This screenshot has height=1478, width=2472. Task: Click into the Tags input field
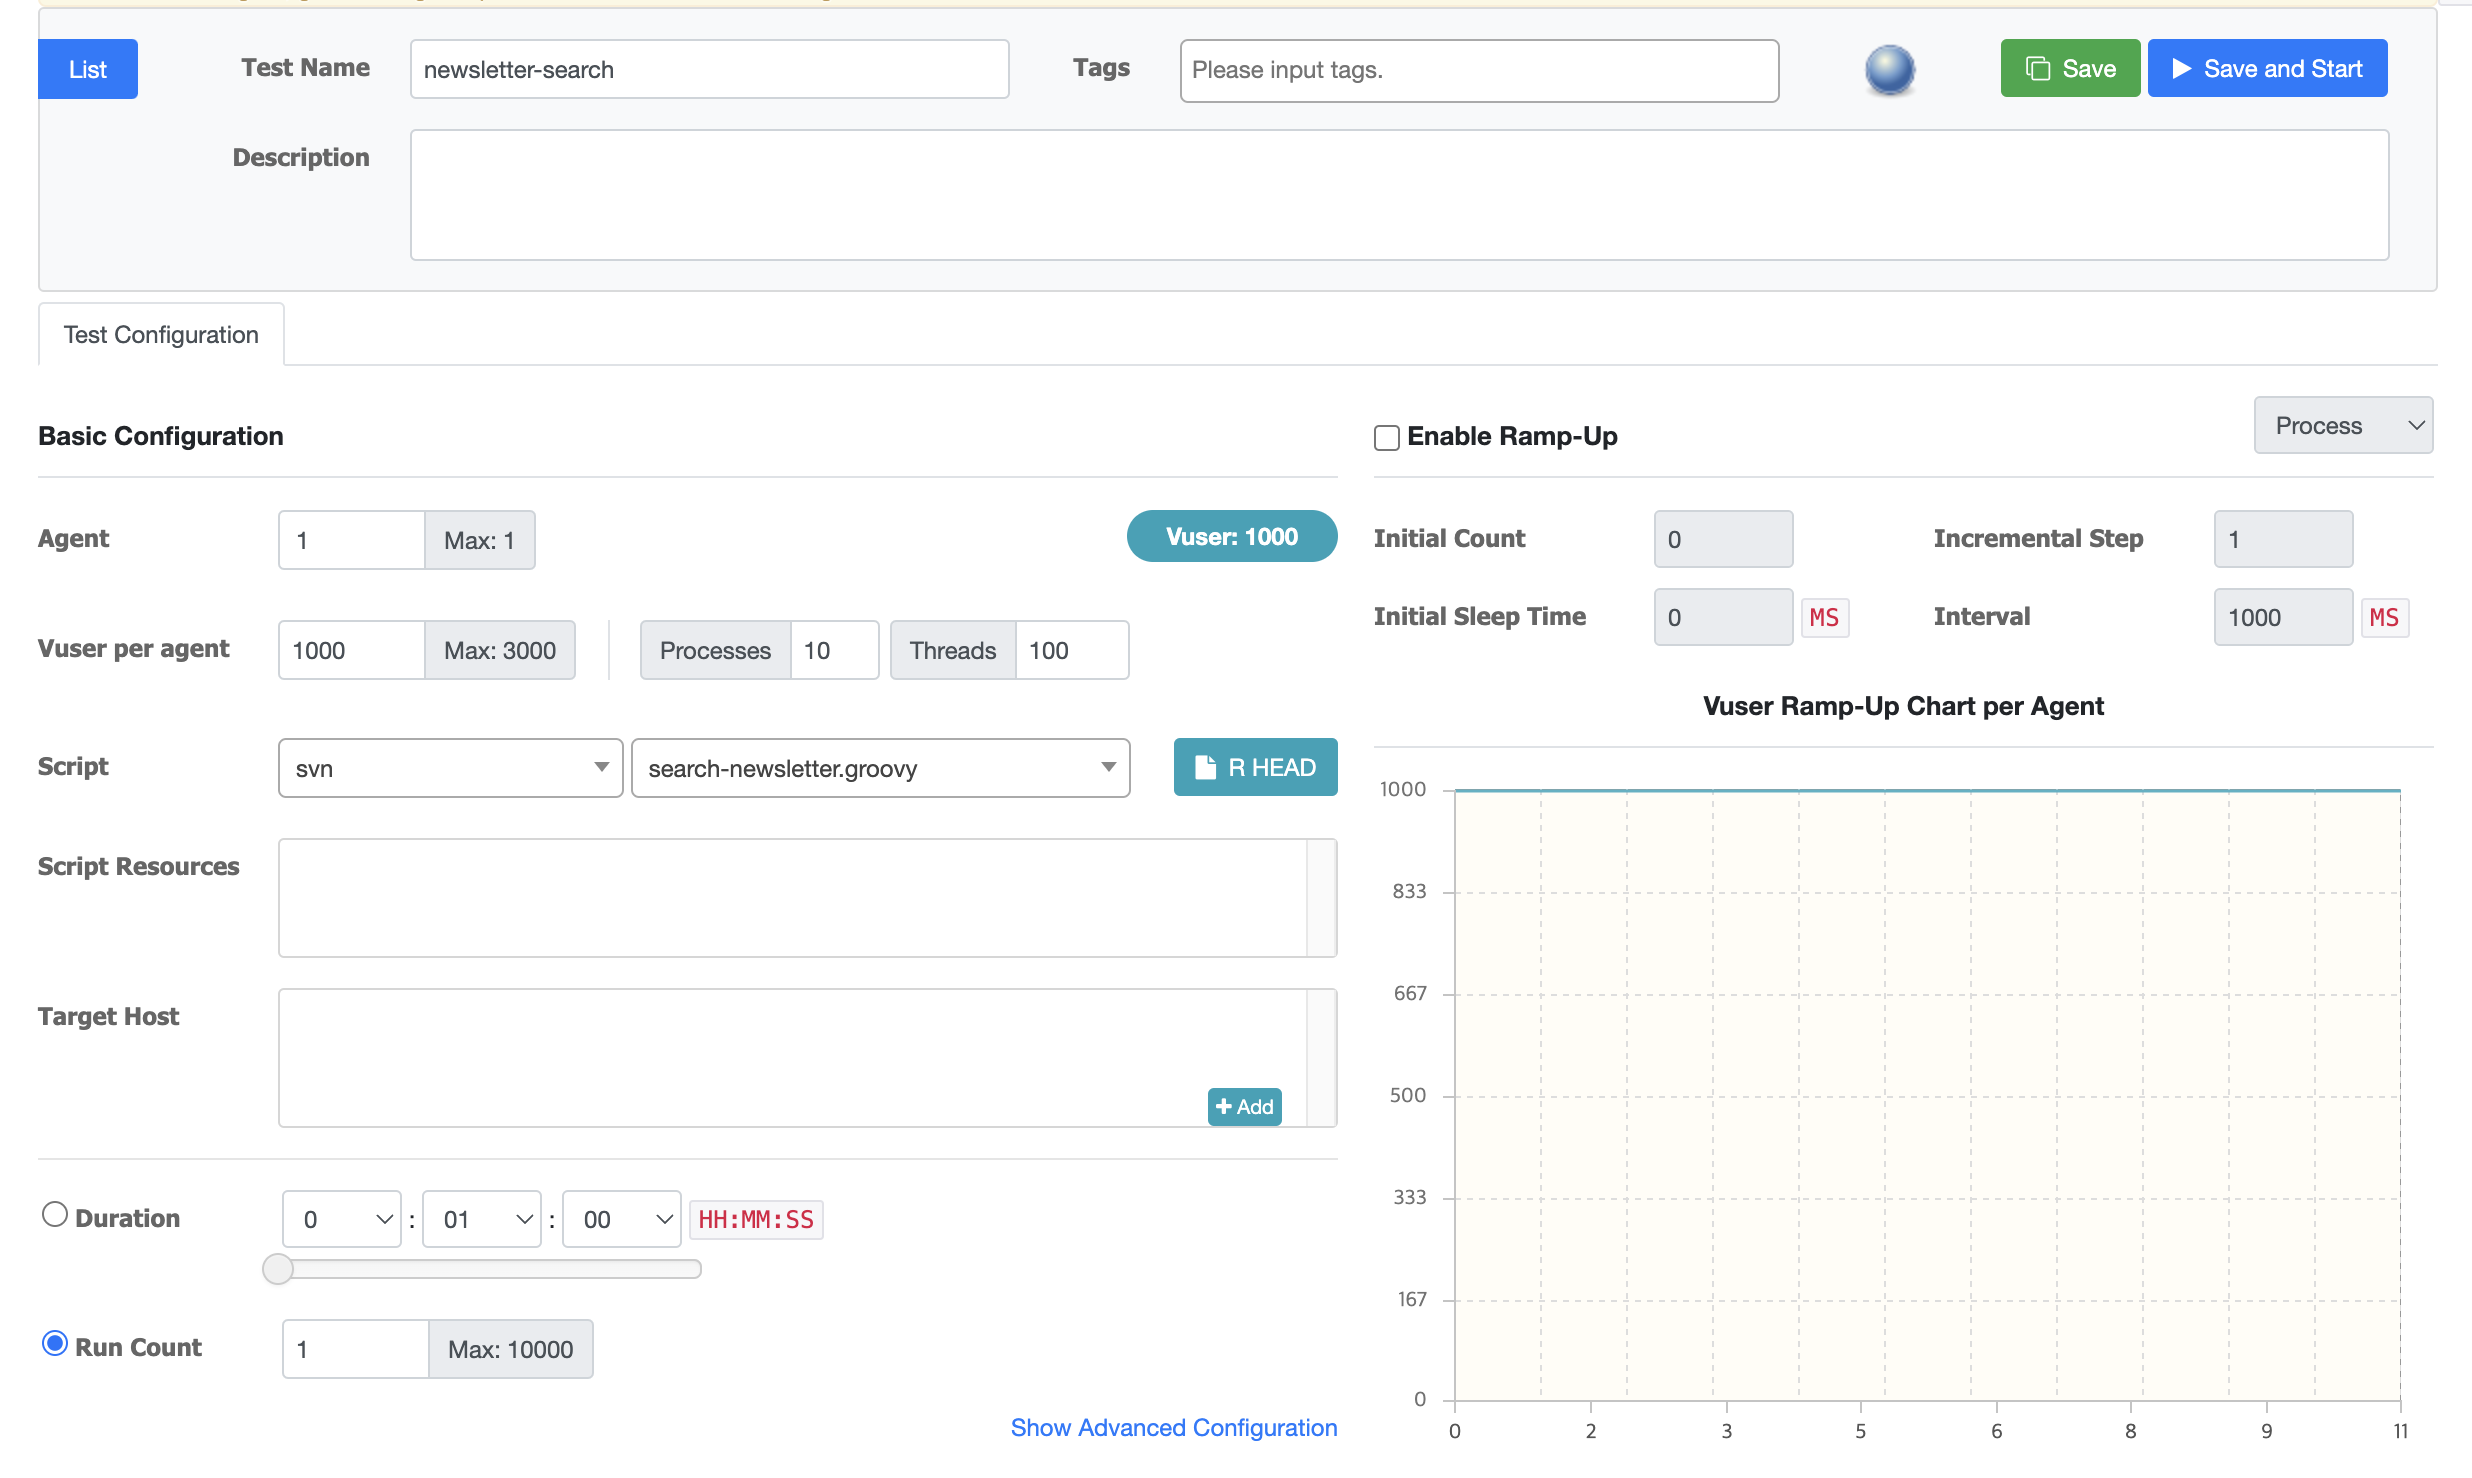[1478, 70]
